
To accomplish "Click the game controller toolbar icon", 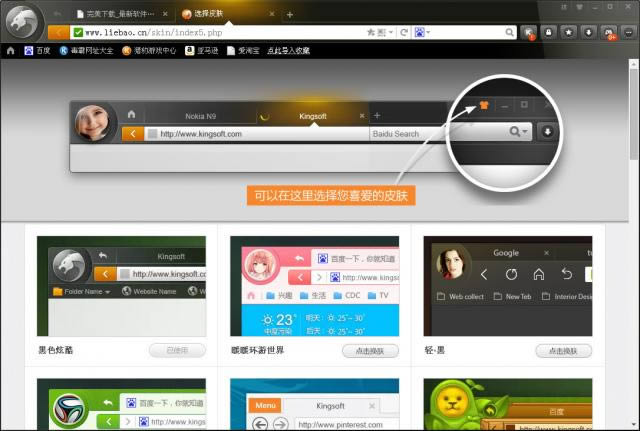I will (x=609, y=32).
